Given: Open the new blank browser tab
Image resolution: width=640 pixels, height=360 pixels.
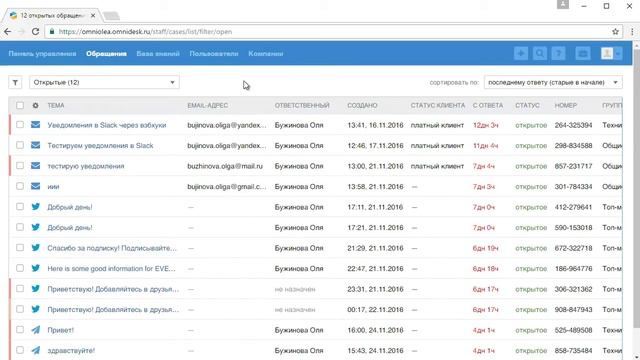Looking at the screenshot, I should click(x=111, y=16).
